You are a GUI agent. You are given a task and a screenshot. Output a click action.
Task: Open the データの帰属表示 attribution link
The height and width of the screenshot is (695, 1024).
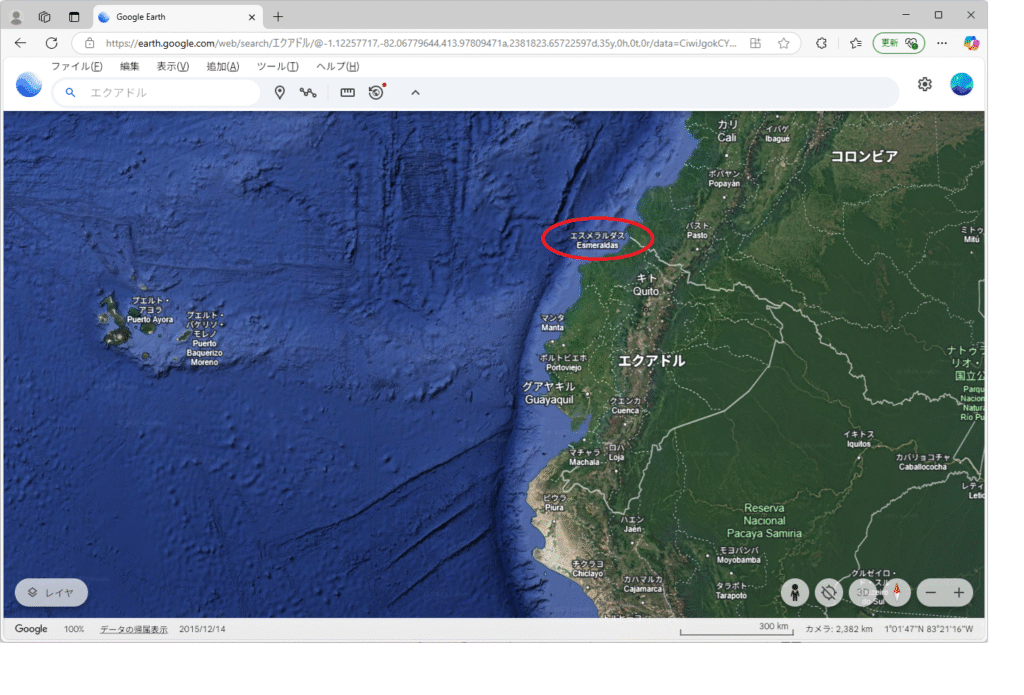pos(133,629)
